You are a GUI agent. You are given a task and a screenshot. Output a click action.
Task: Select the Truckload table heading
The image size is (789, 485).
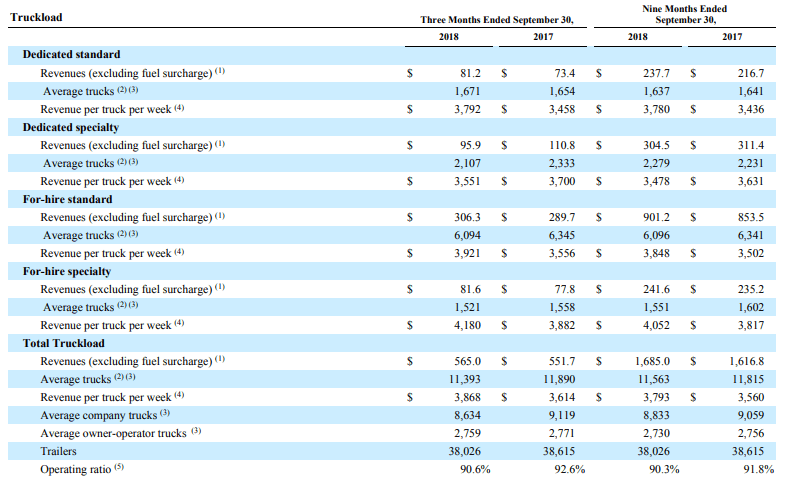[x=36, y=17]
